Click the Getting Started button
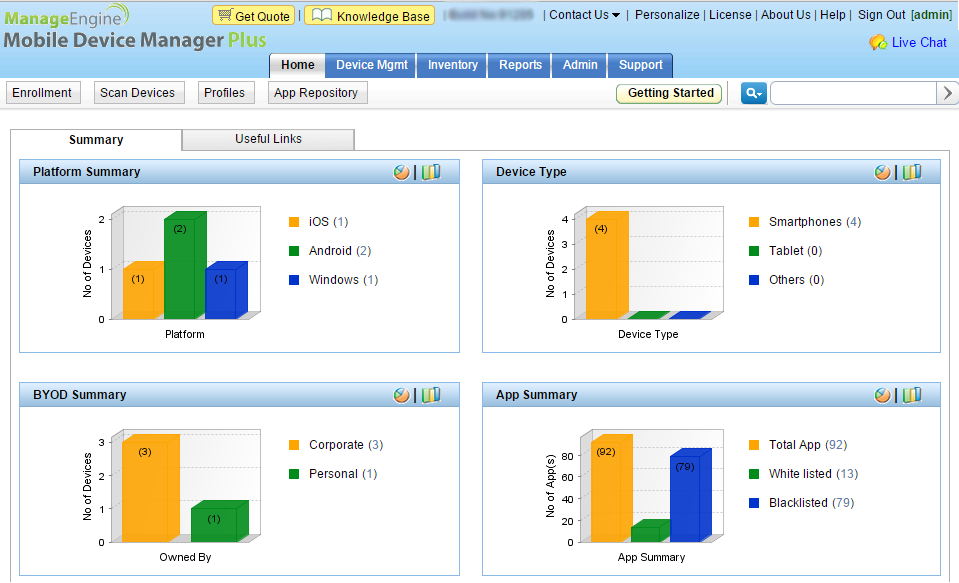 pyautogui.click(x=670, y=93)
